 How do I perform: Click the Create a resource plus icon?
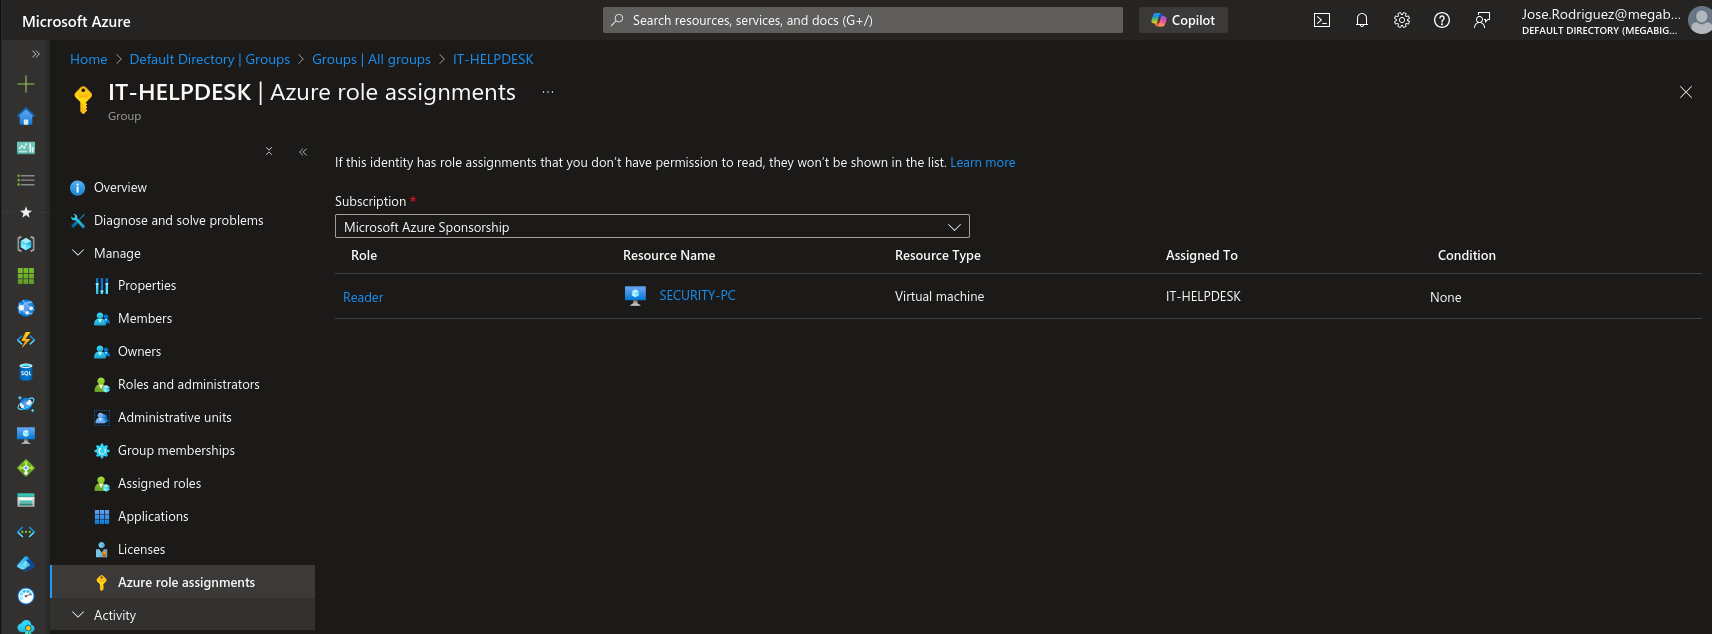pyautogui.click(x=26, y=84)
